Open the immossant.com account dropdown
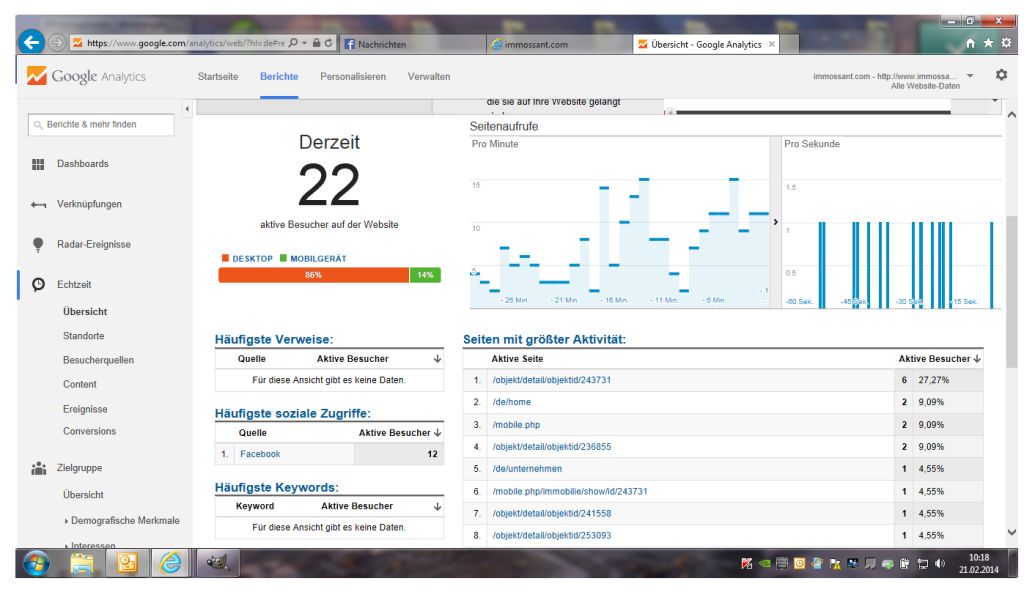The image size is (1024, 592). 969,76
